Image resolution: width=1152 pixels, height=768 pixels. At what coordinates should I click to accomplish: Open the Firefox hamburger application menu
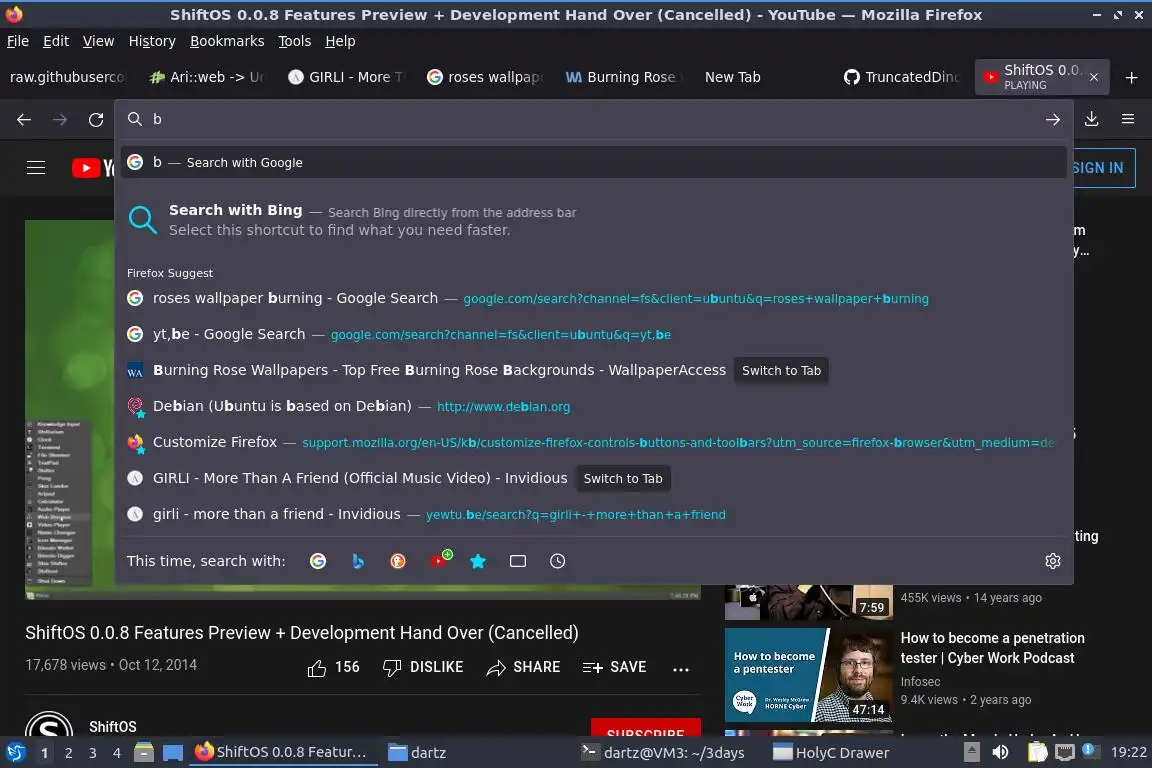coord(1128,119)
